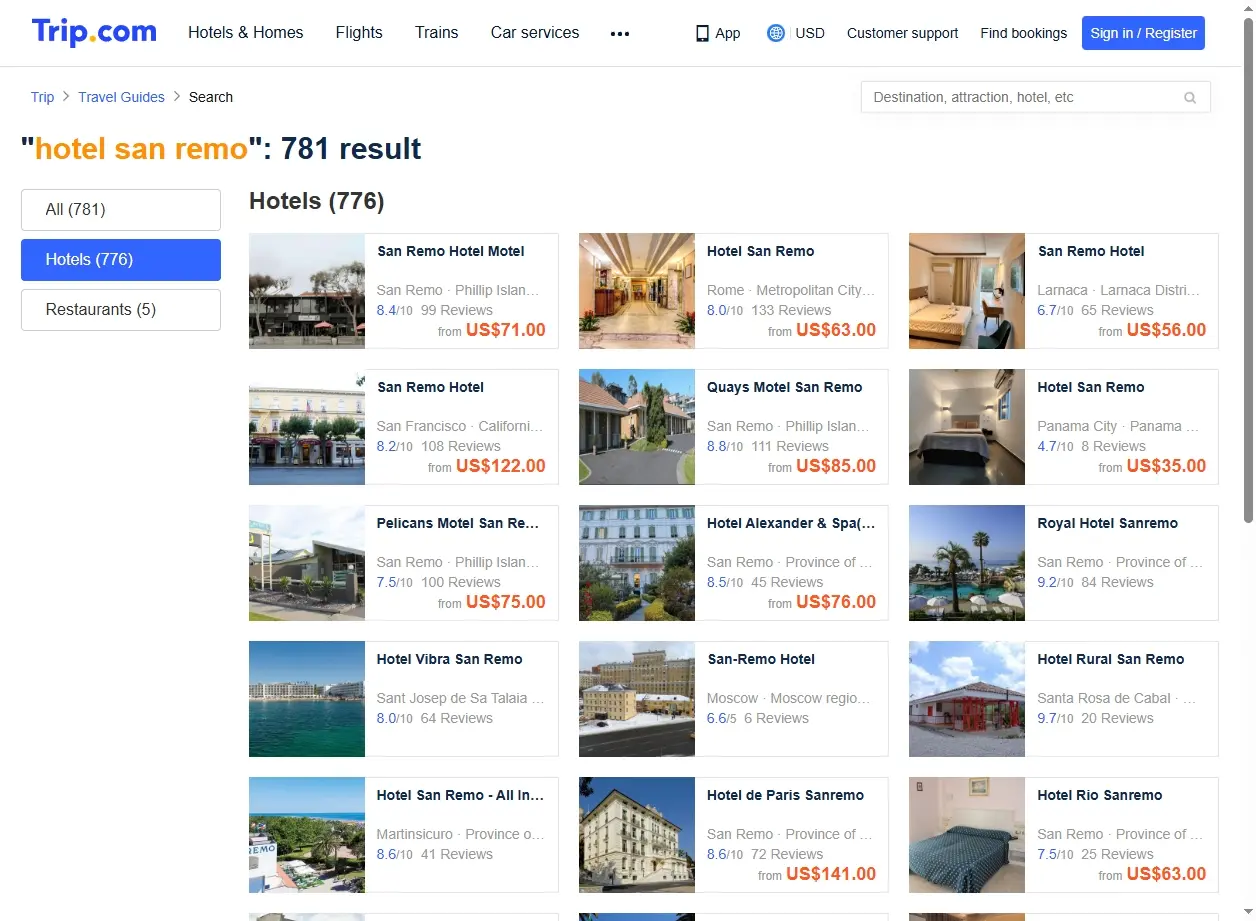Image resolution: width=1256 pixels, height=921 pixels.
Task: Click title Hotel Alexander & Spa
Action: pos(790,524)
